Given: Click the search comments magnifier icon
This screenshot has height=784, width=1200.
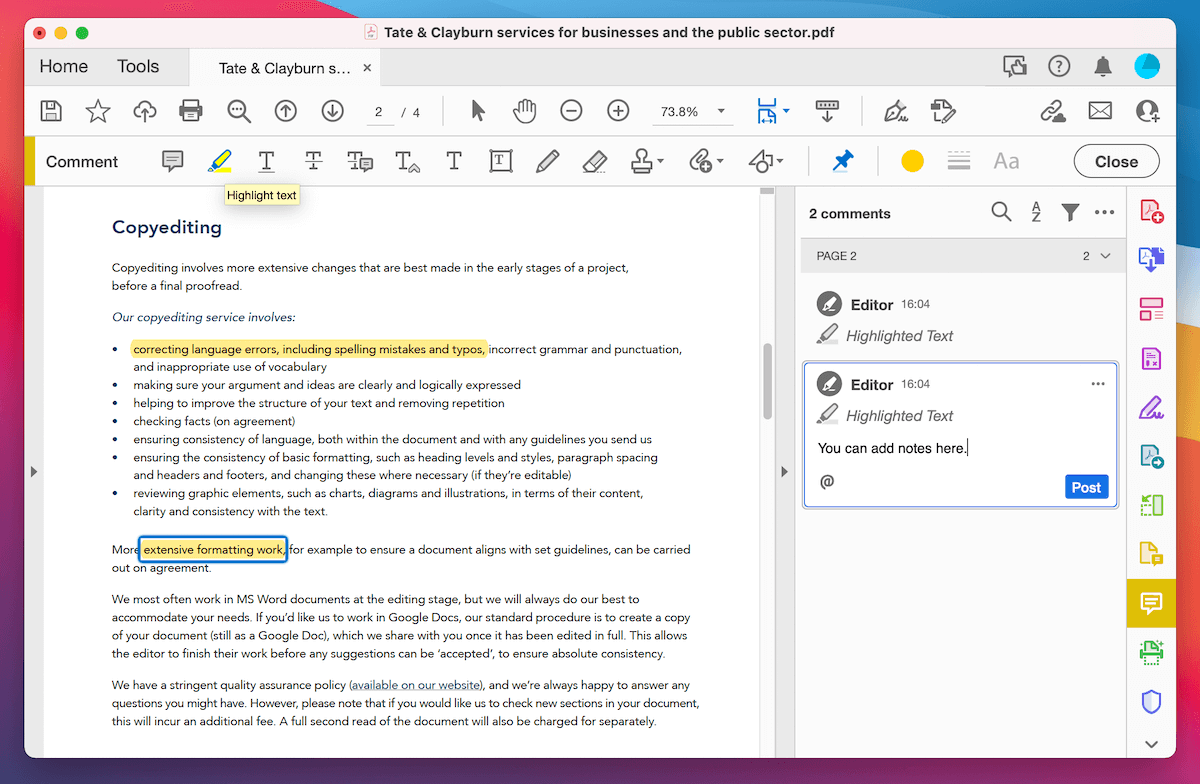Looking at the screenshot, I should pyautogui.click(x=1001, y=212).
